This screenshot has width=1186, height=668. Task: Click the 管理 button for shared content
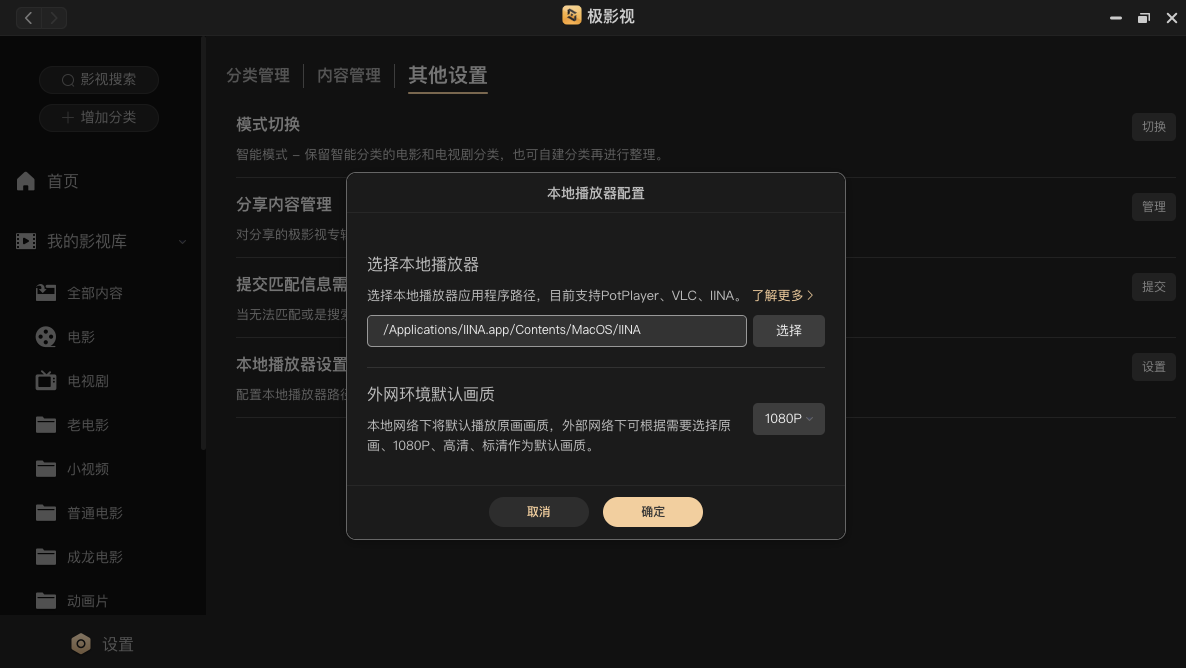[x=1153, y=207]
